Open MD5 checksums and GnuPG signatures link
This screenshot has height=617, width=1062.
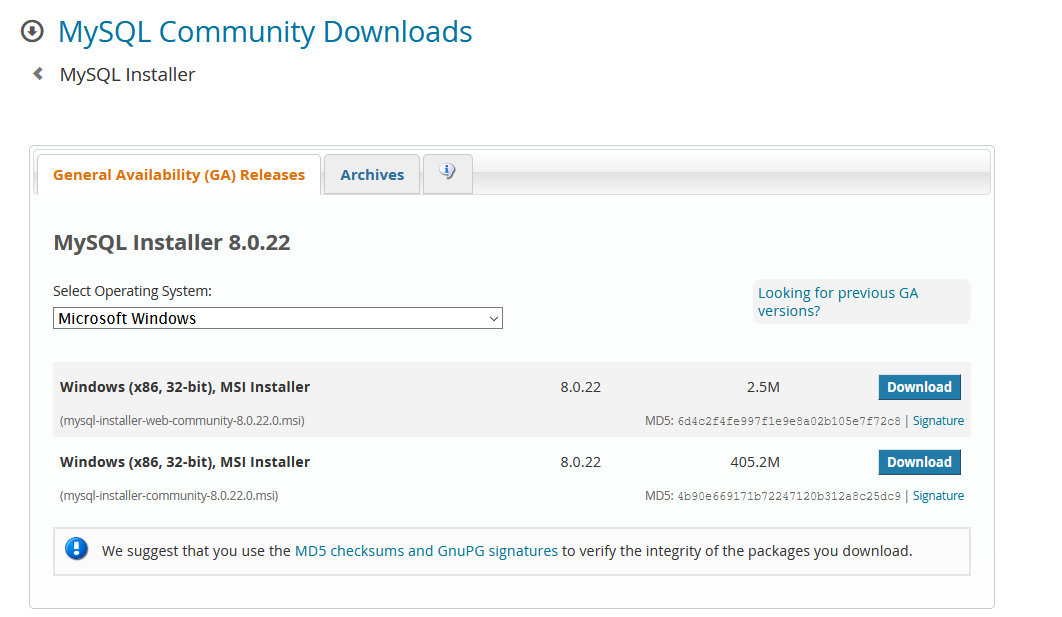(426, 551)
